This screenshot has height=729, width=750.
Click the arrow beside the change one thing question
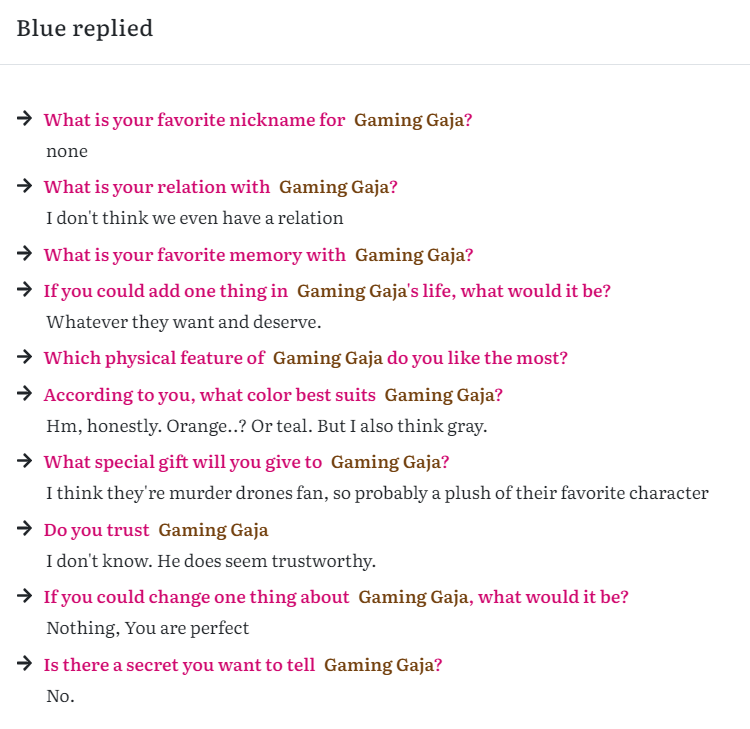tap(24, 596)
